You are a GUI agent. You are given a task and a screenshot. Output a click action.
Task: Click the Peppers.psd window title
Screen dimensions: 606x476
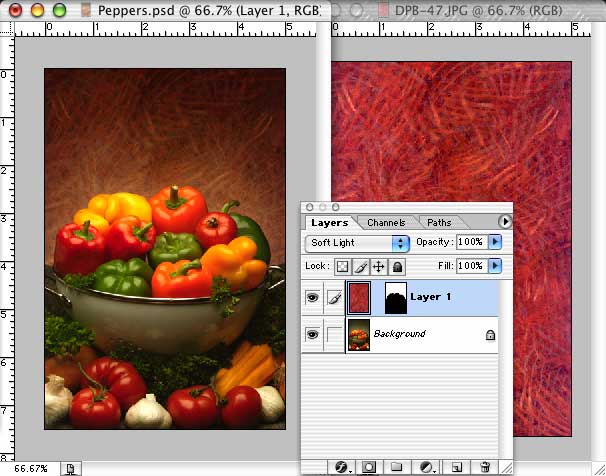pos(209,10)
